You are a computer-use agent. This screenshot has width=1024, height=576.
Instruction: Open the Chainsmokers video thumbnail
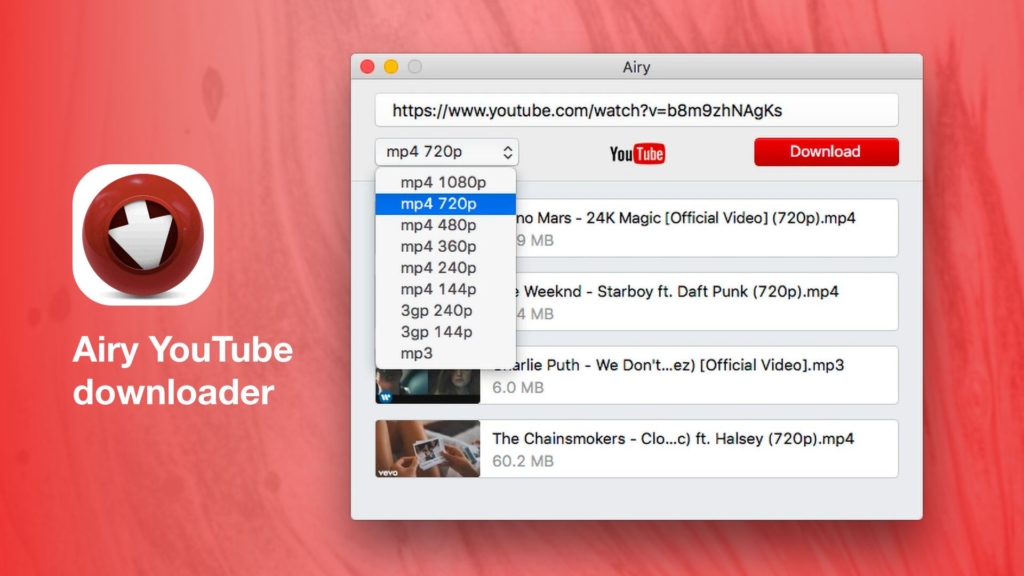428,449
